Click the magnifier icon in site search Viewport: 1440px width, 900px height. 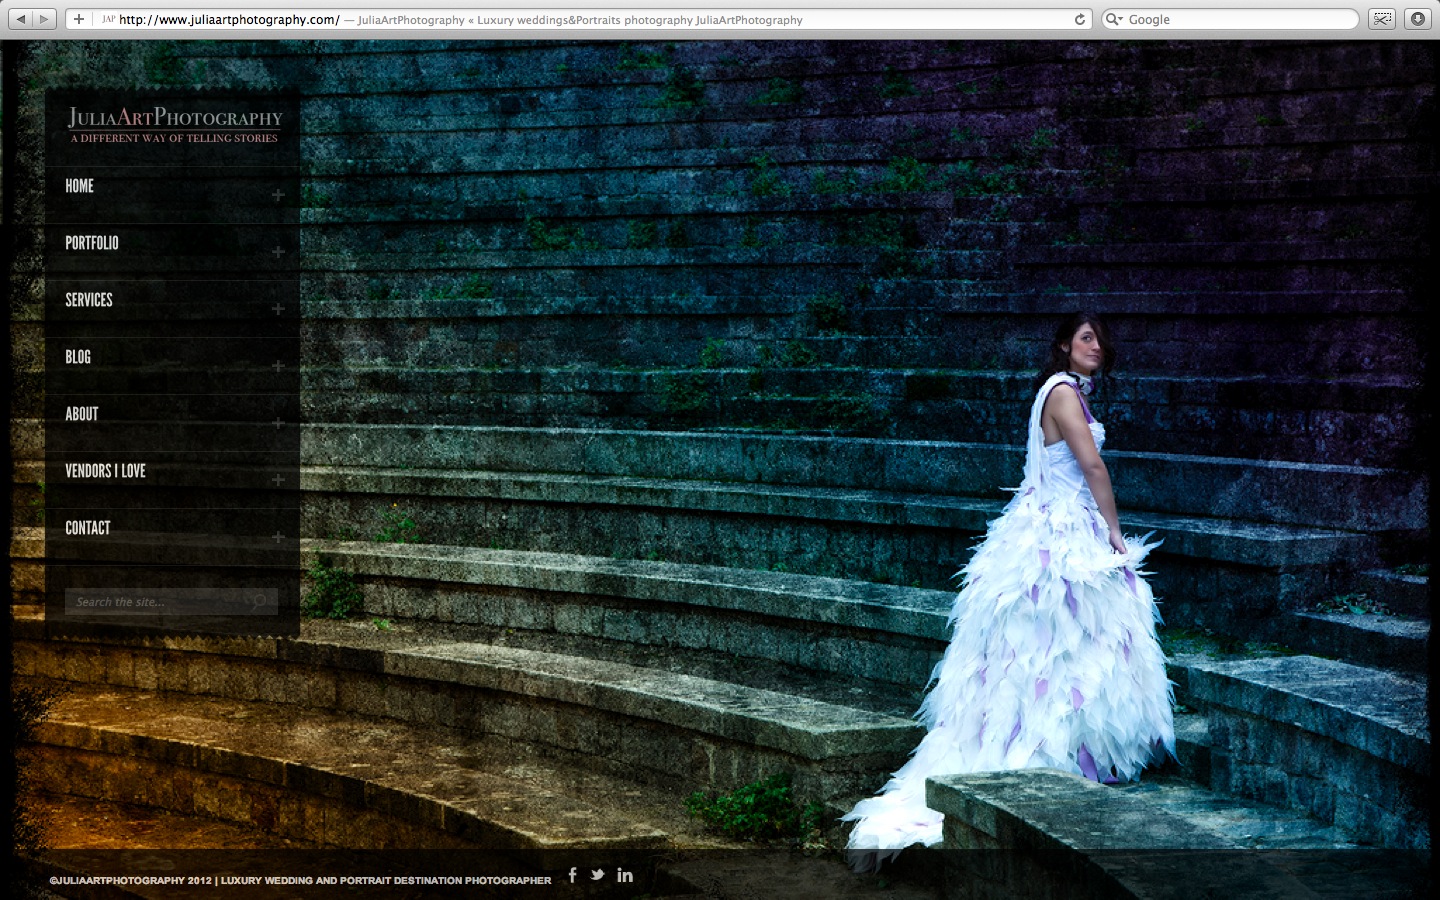pos(259,601)
